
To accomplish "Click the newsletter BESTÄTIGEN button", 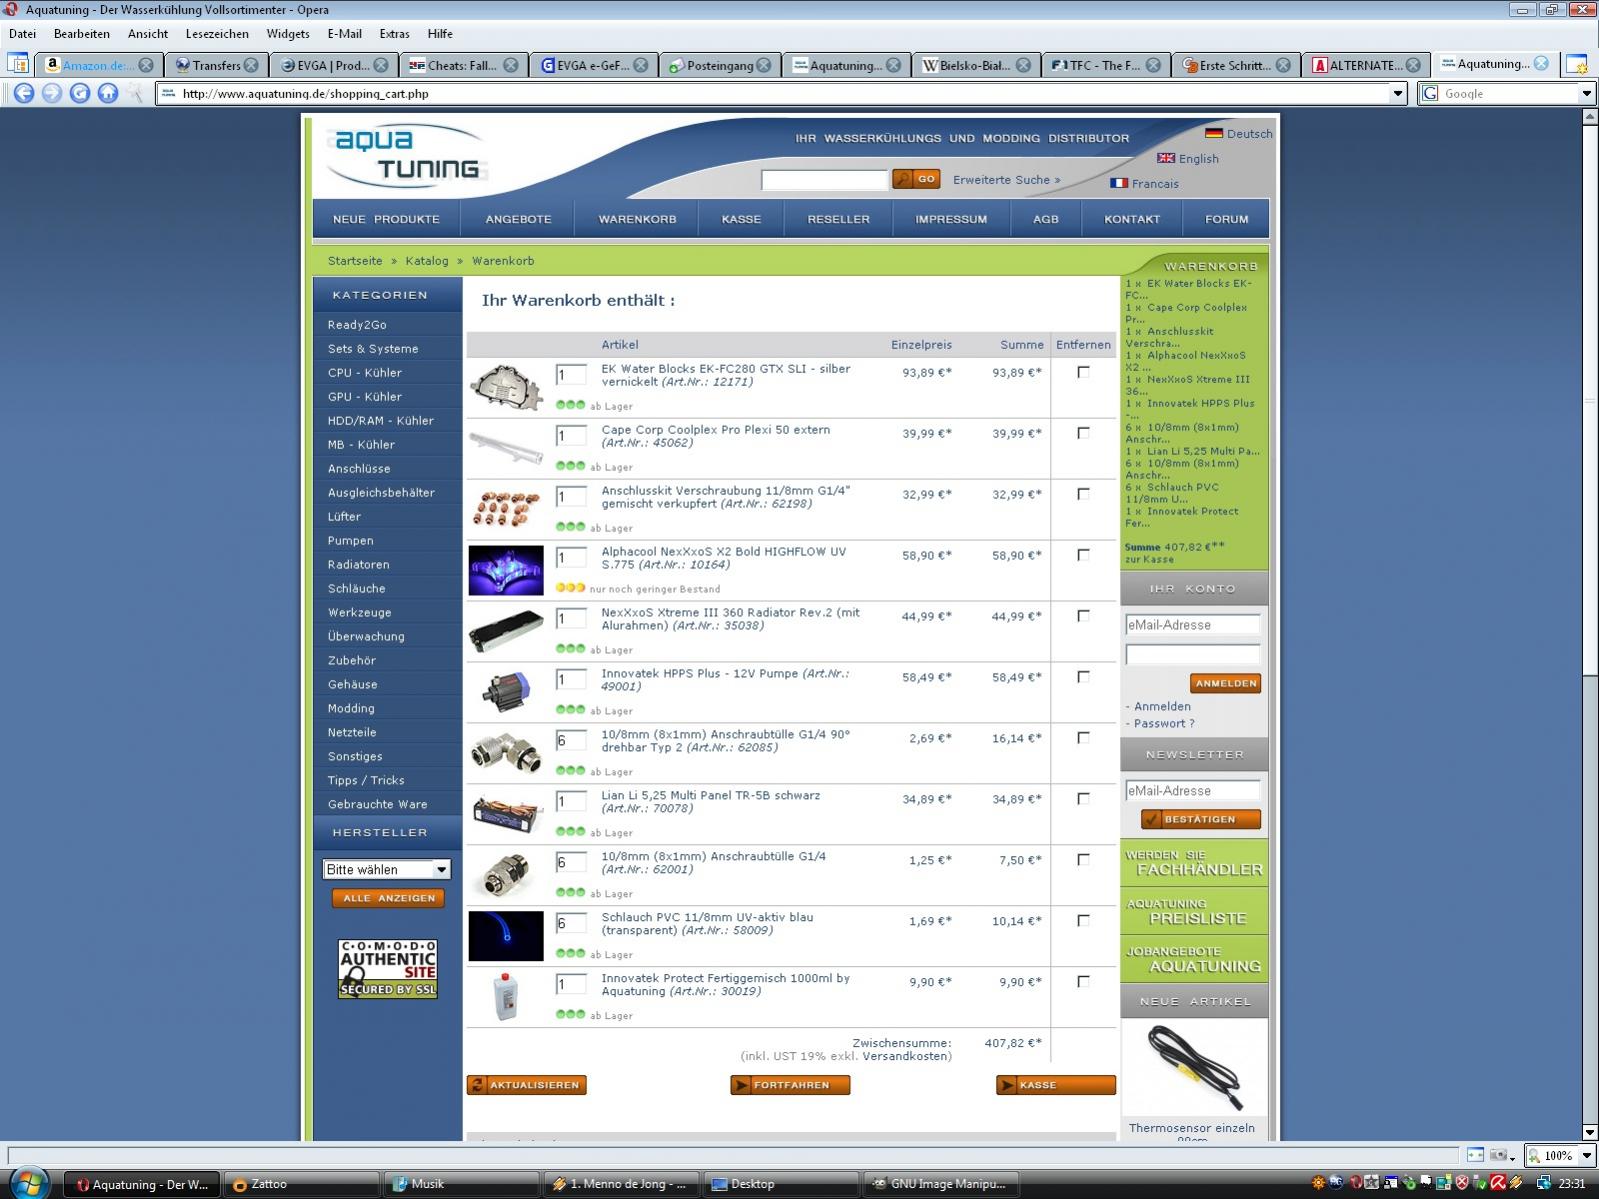I will (x=1200, y=819).
